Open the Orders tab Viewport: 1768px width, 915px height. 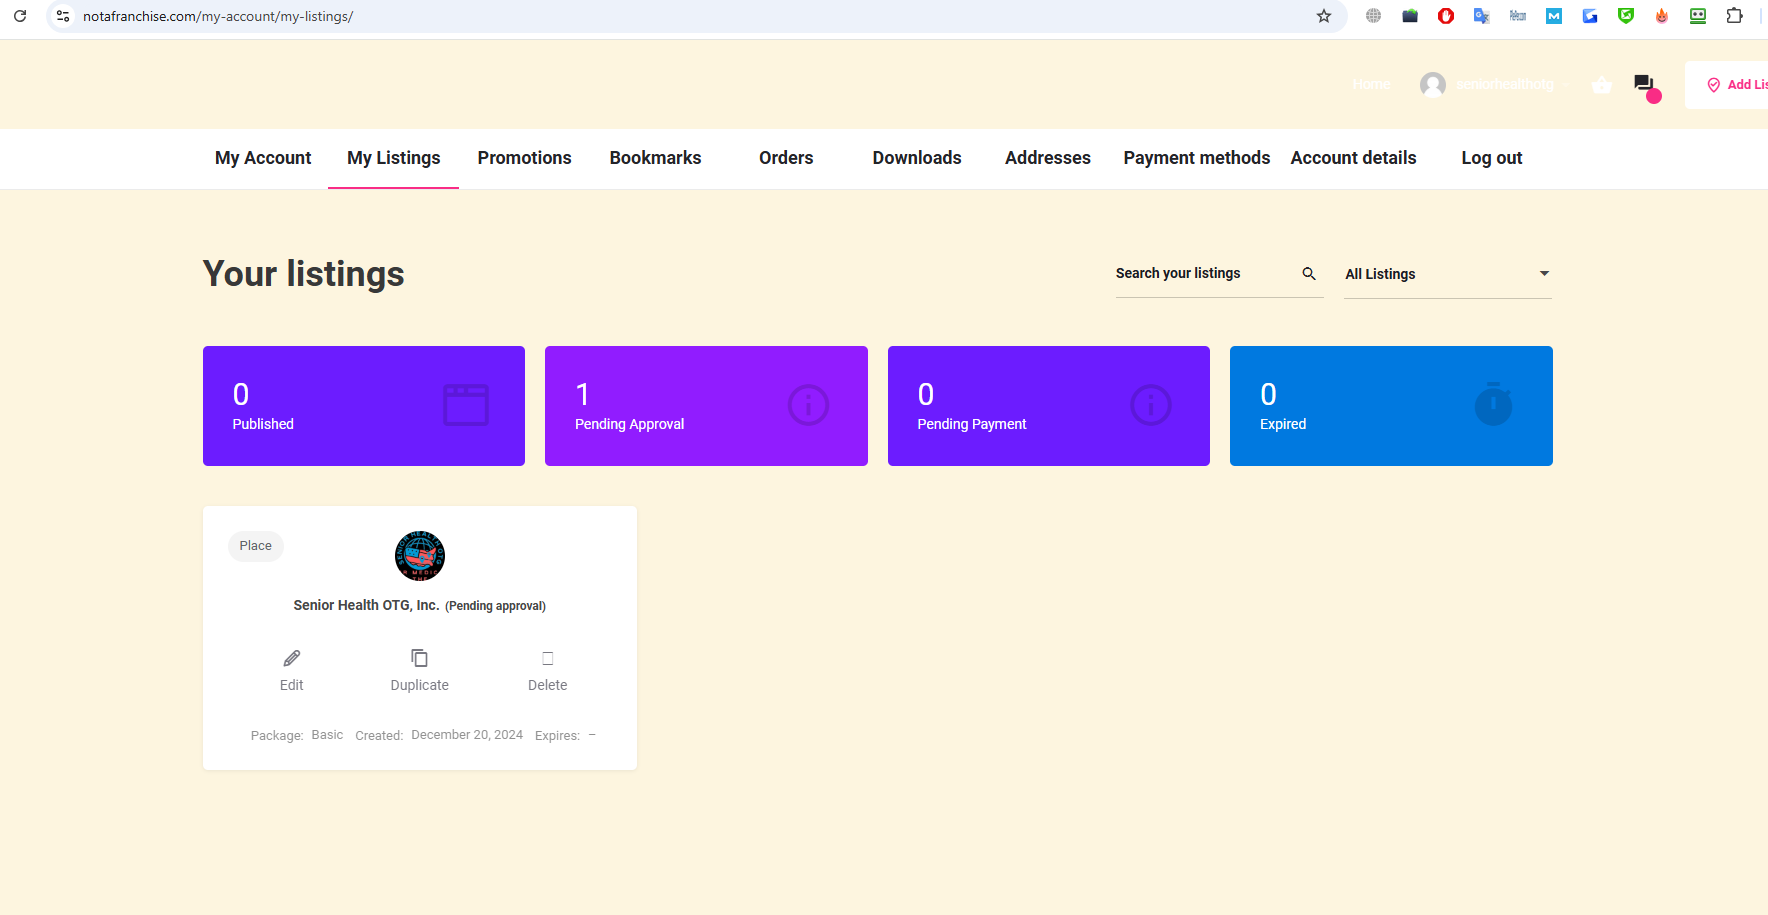click(x=786, y=158)
